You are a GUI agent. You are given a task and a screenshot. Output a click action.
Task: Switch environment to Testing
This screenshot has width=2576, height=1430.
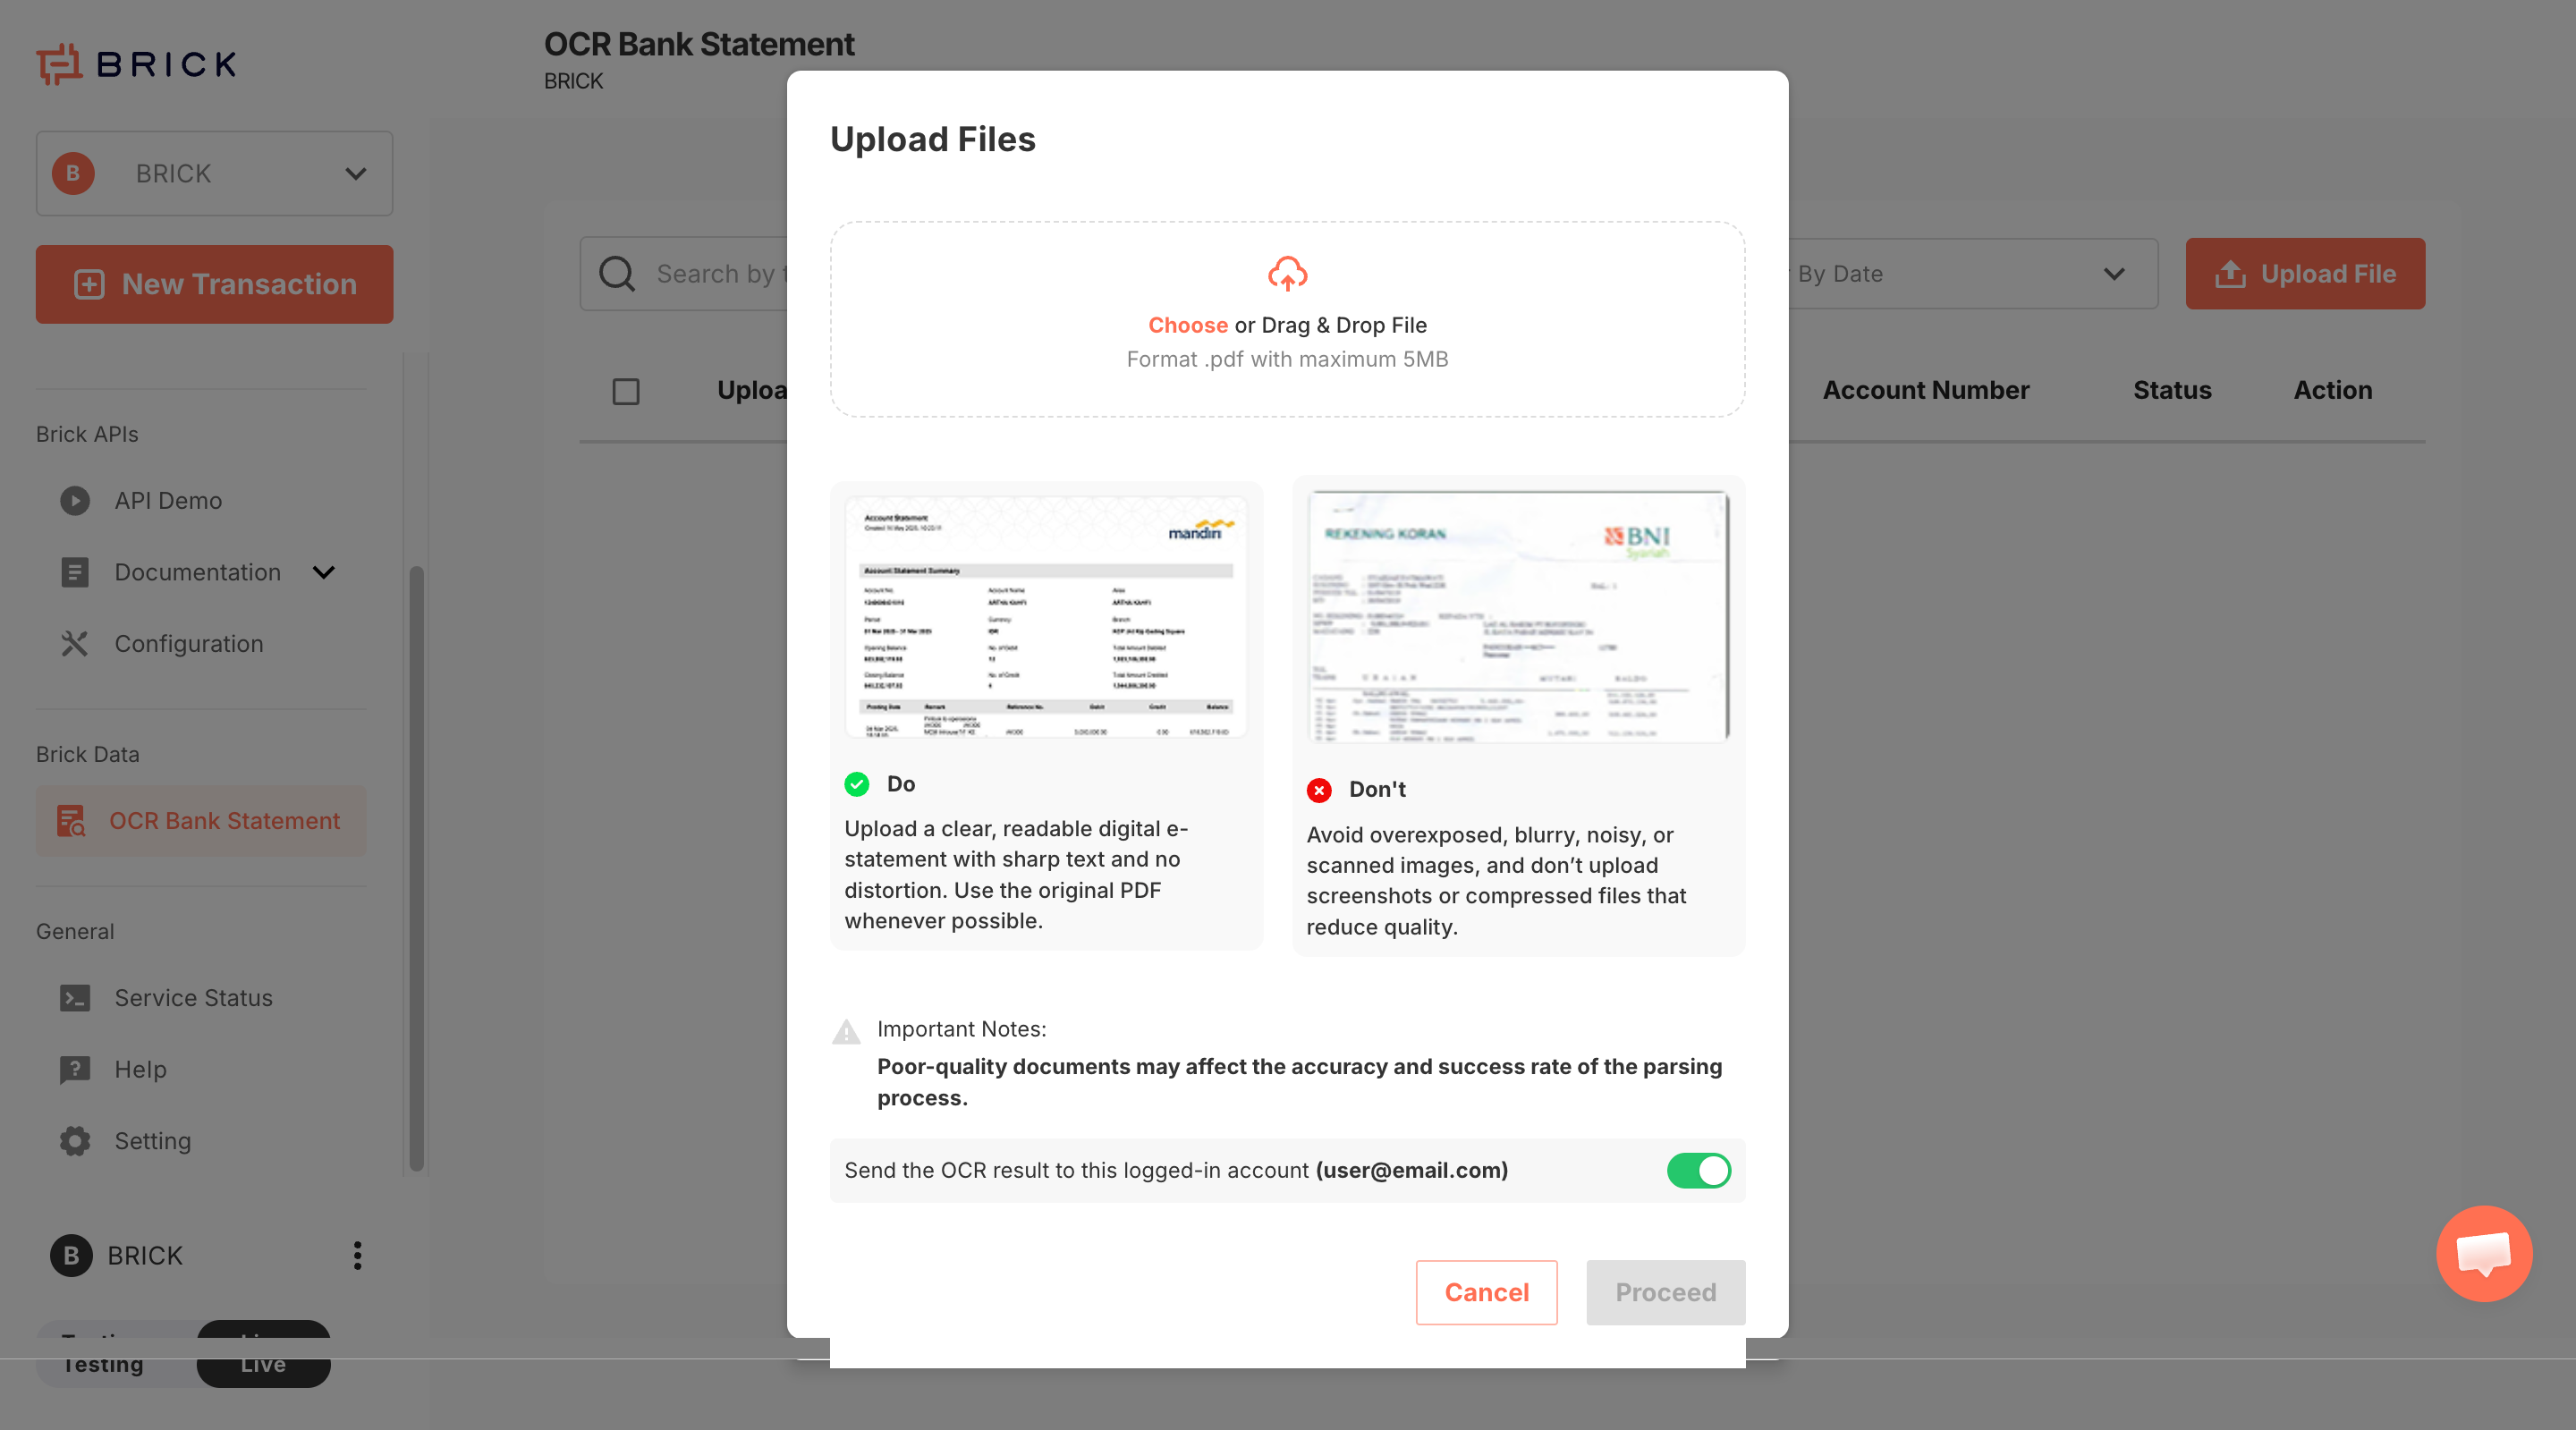click(103, 1363)
